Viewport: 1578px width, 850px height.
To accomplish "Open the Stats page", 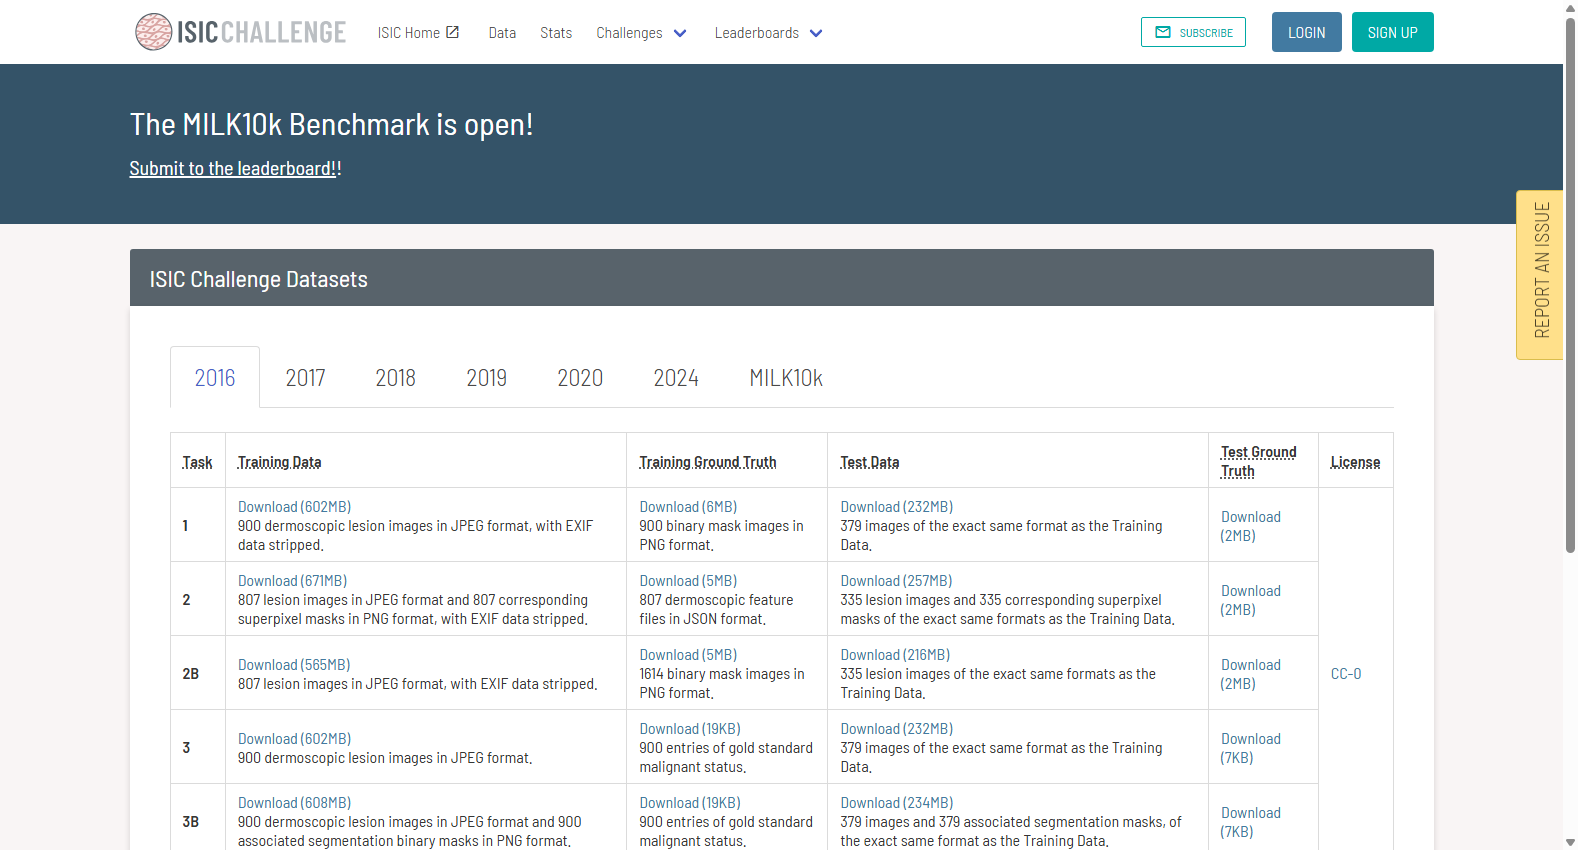I will pos(556,33).
